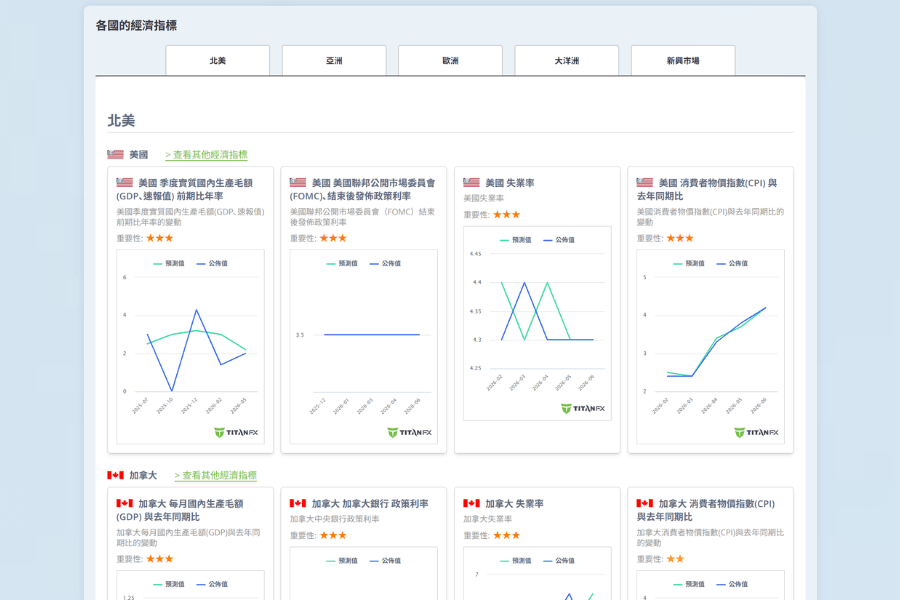
Task: Select the 歐洲 tab
Action: 451,60
